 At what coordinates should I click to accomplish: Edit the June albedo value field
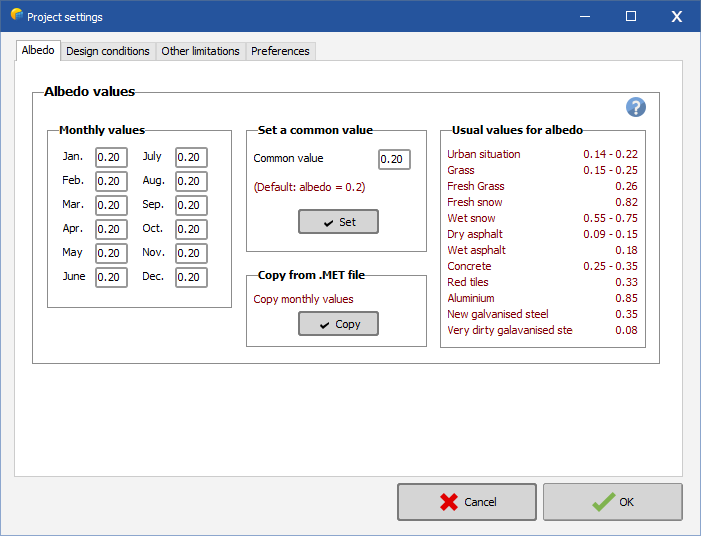coord(111,277)
